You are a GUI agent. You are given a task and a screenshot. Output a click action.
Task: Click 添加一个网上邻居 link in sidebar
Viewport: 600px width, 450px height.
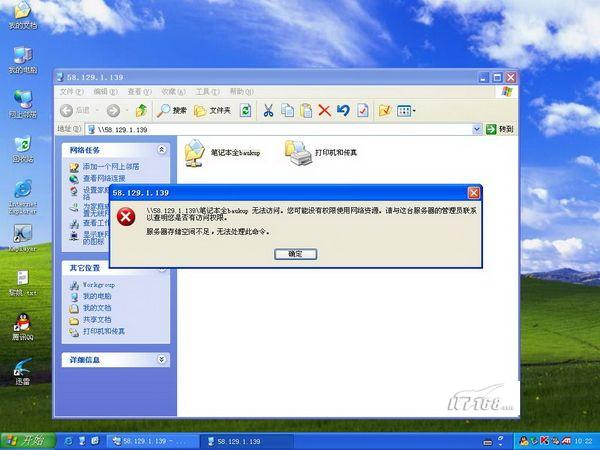110,166
